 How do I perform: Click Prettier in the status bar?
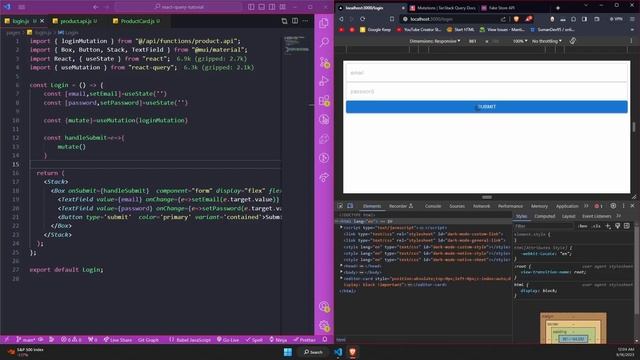tap(304, 340)
